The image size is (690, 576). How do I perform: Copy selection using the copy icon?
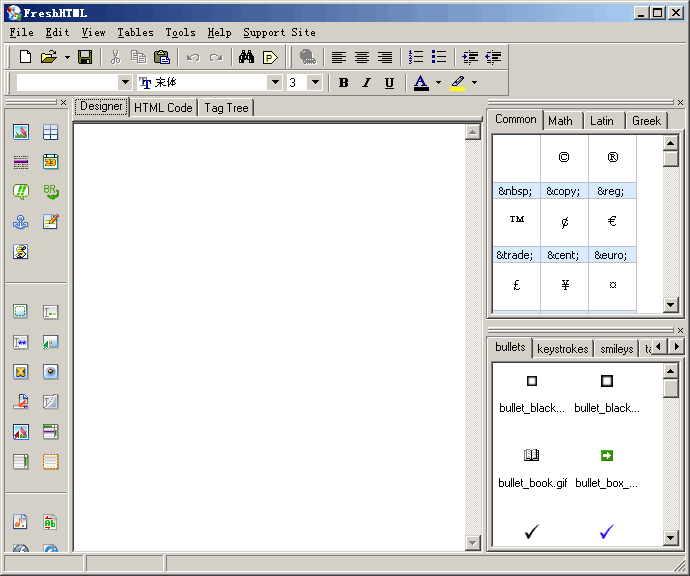(x=139, y=57)
